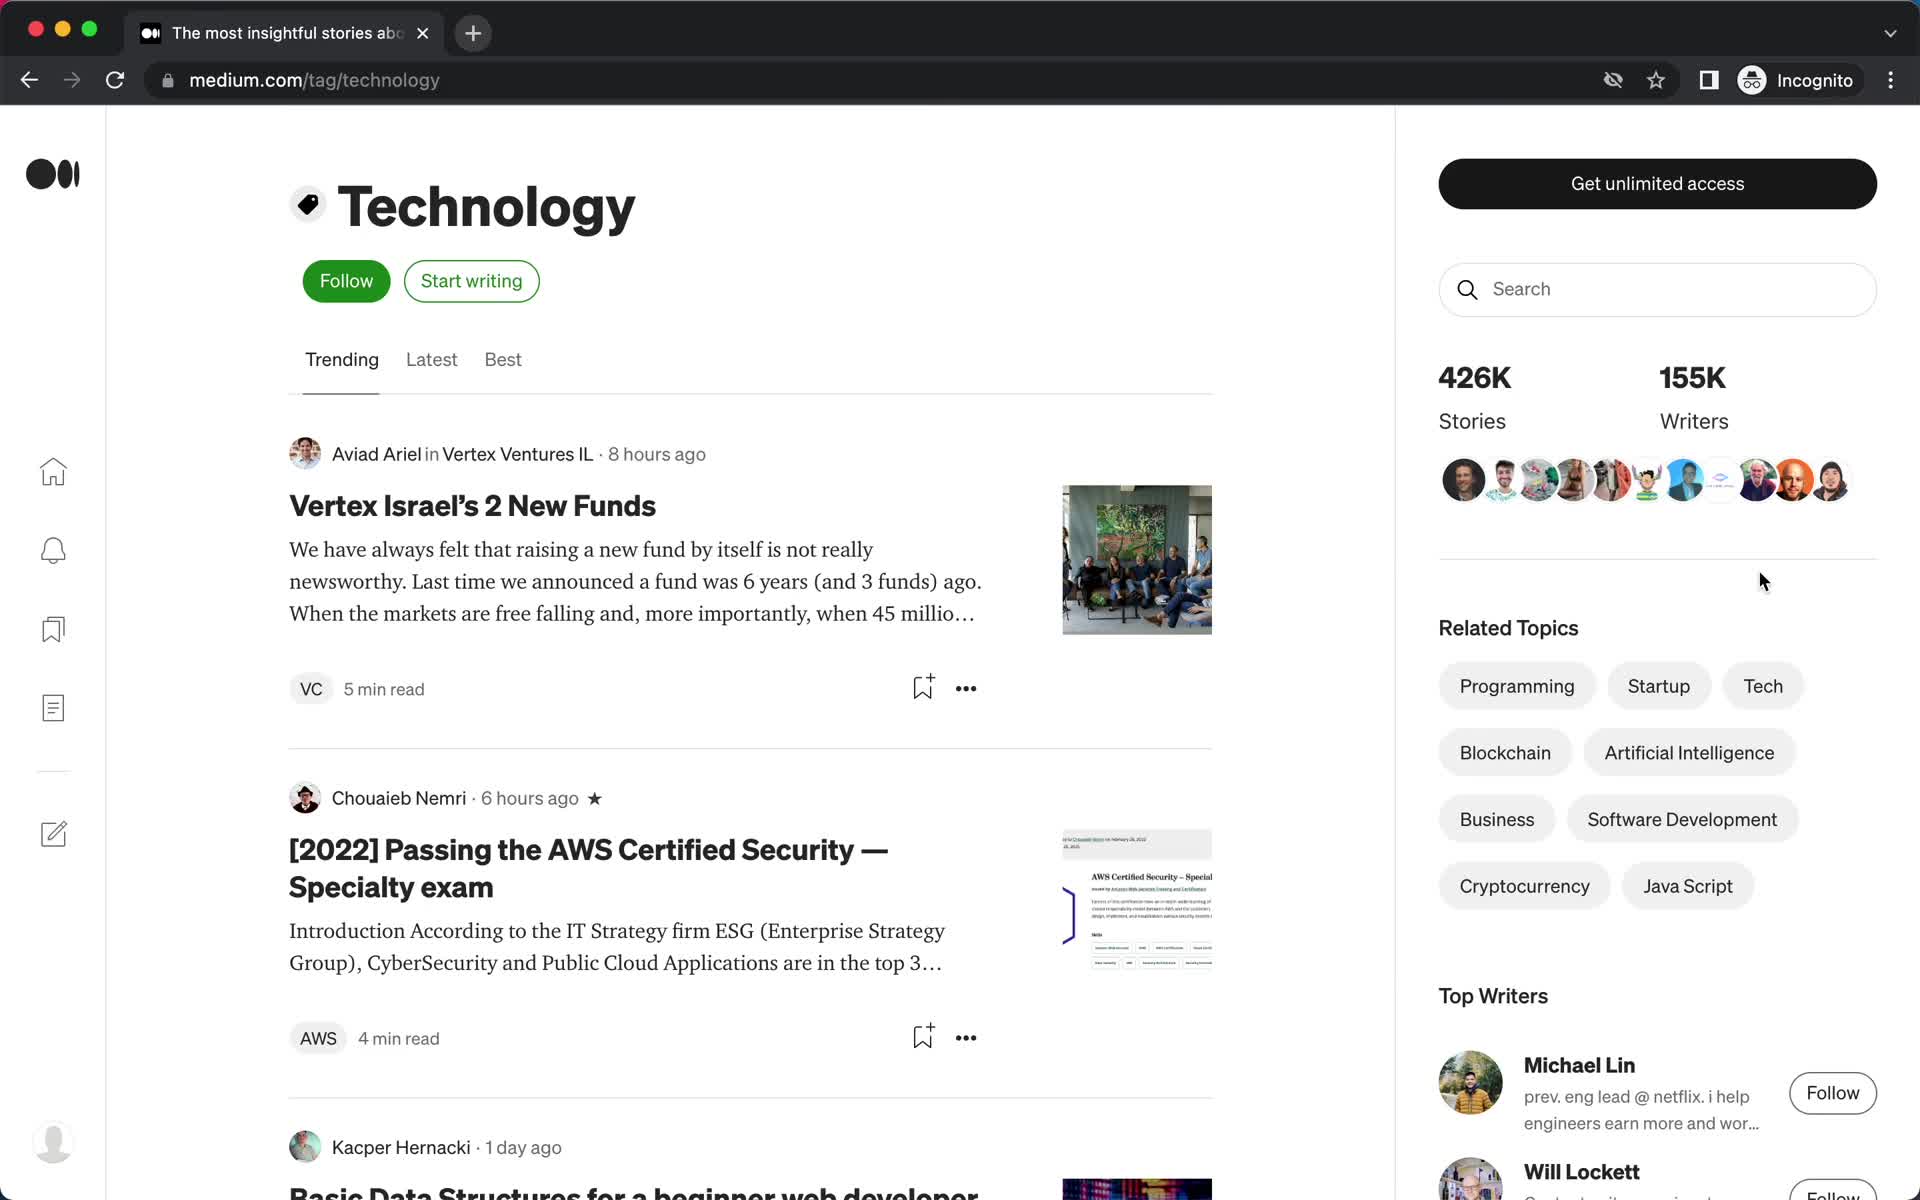
Task: Expand the Best tab option
Action: (x=505, y=359)
